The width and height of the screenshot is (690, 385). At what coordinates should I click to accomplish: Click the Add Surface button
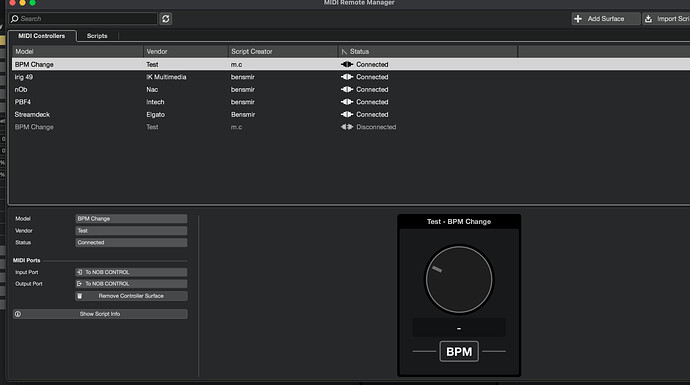point(606,18)
